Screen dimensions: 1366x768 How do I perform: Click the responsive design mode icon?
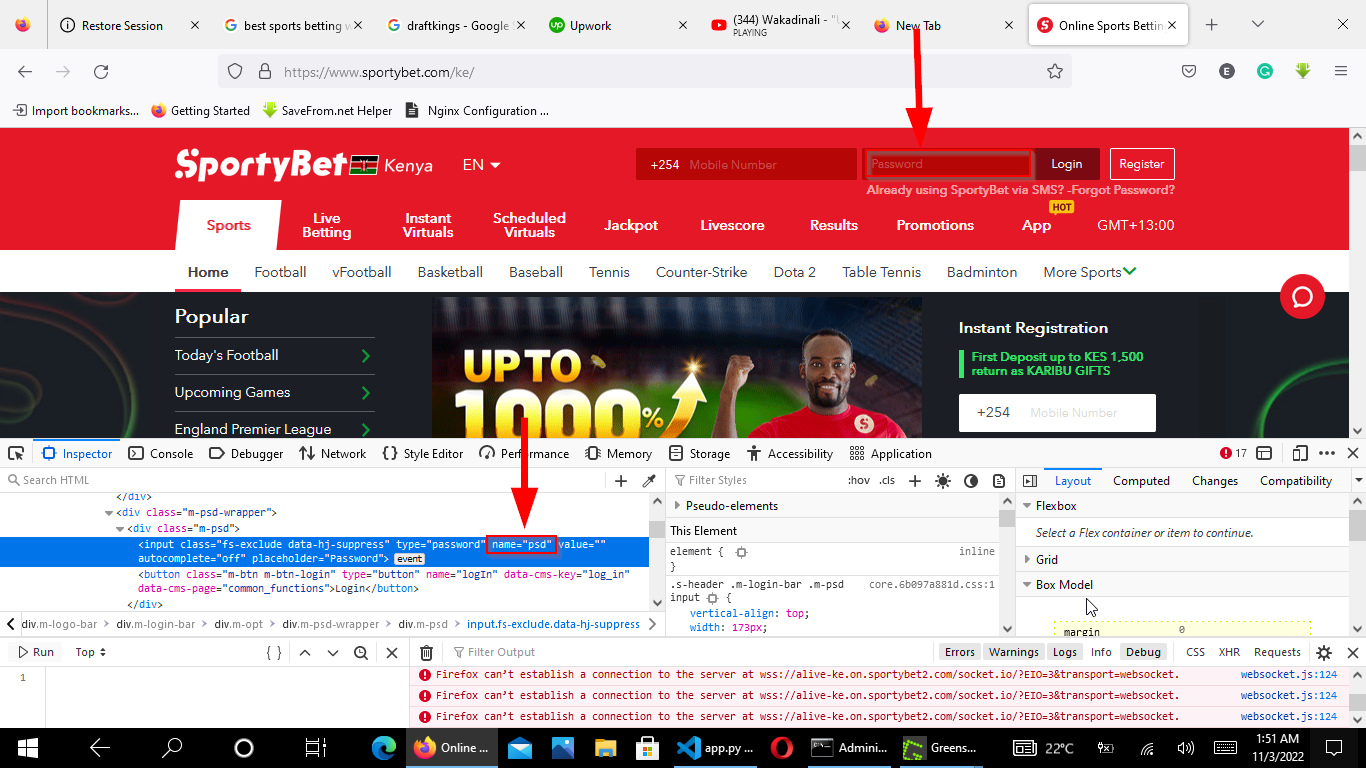(1300, 453)
